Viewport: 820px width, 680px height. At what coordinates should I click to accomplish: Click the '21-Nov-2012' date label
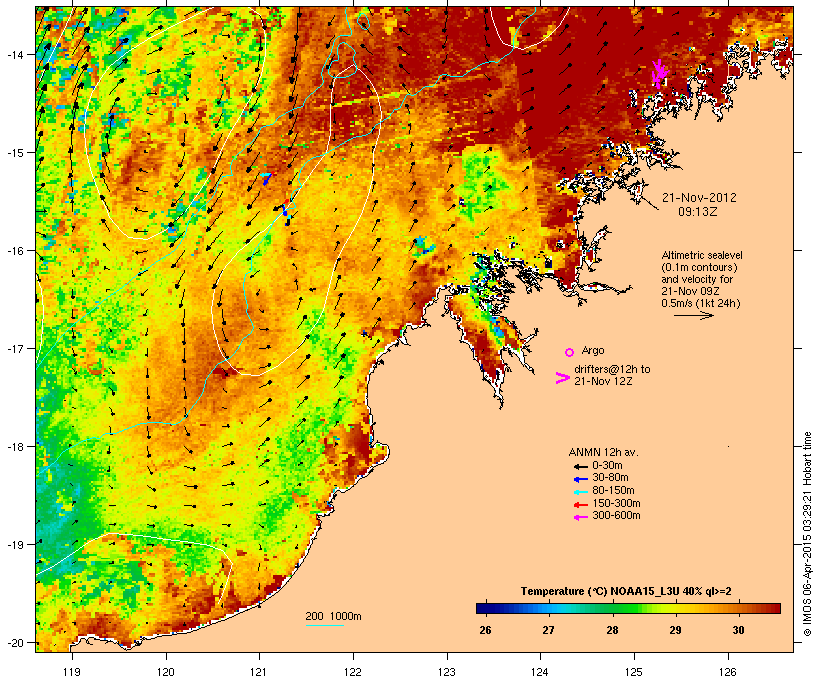pos(699,198)
